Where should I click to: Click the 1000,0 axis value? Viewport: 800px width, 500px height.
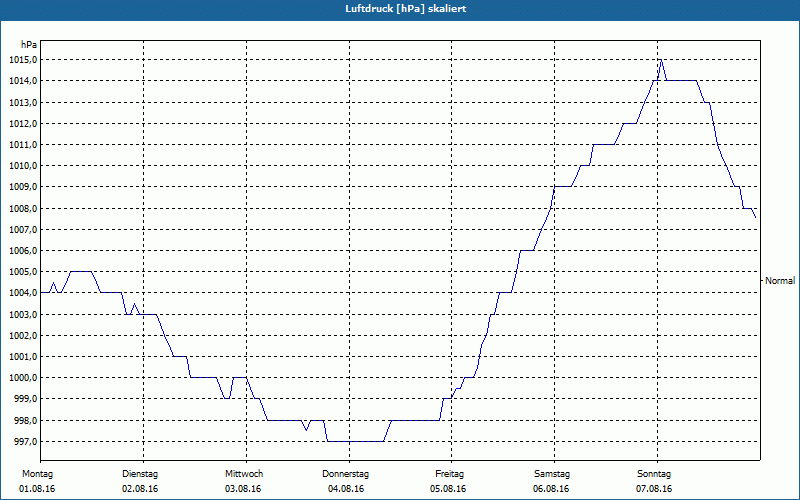tap(23, 378)
